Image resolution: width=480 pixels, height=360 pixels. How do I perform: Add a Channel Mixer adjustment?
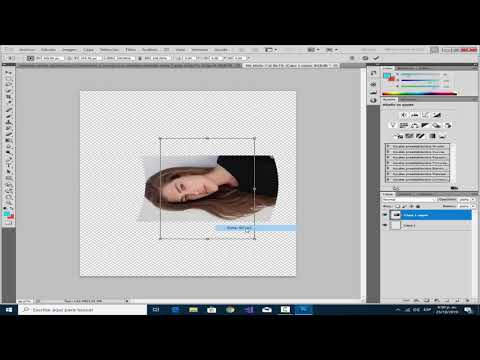(448, 125)
